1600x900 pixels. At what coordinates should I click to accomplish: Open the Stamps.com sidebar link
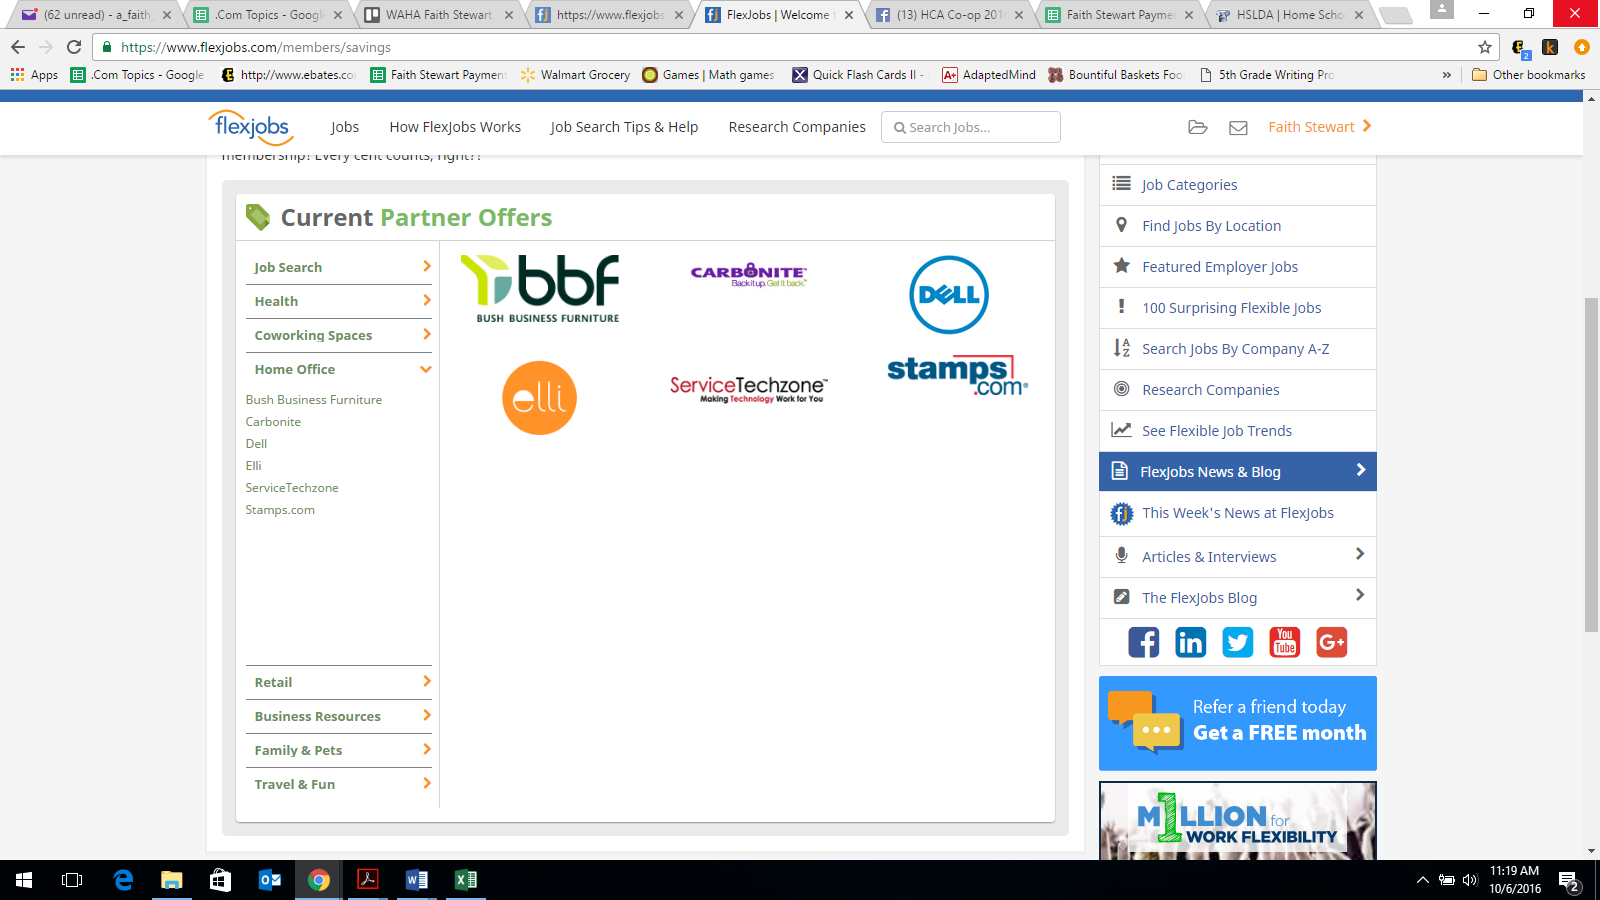[280, 509]
